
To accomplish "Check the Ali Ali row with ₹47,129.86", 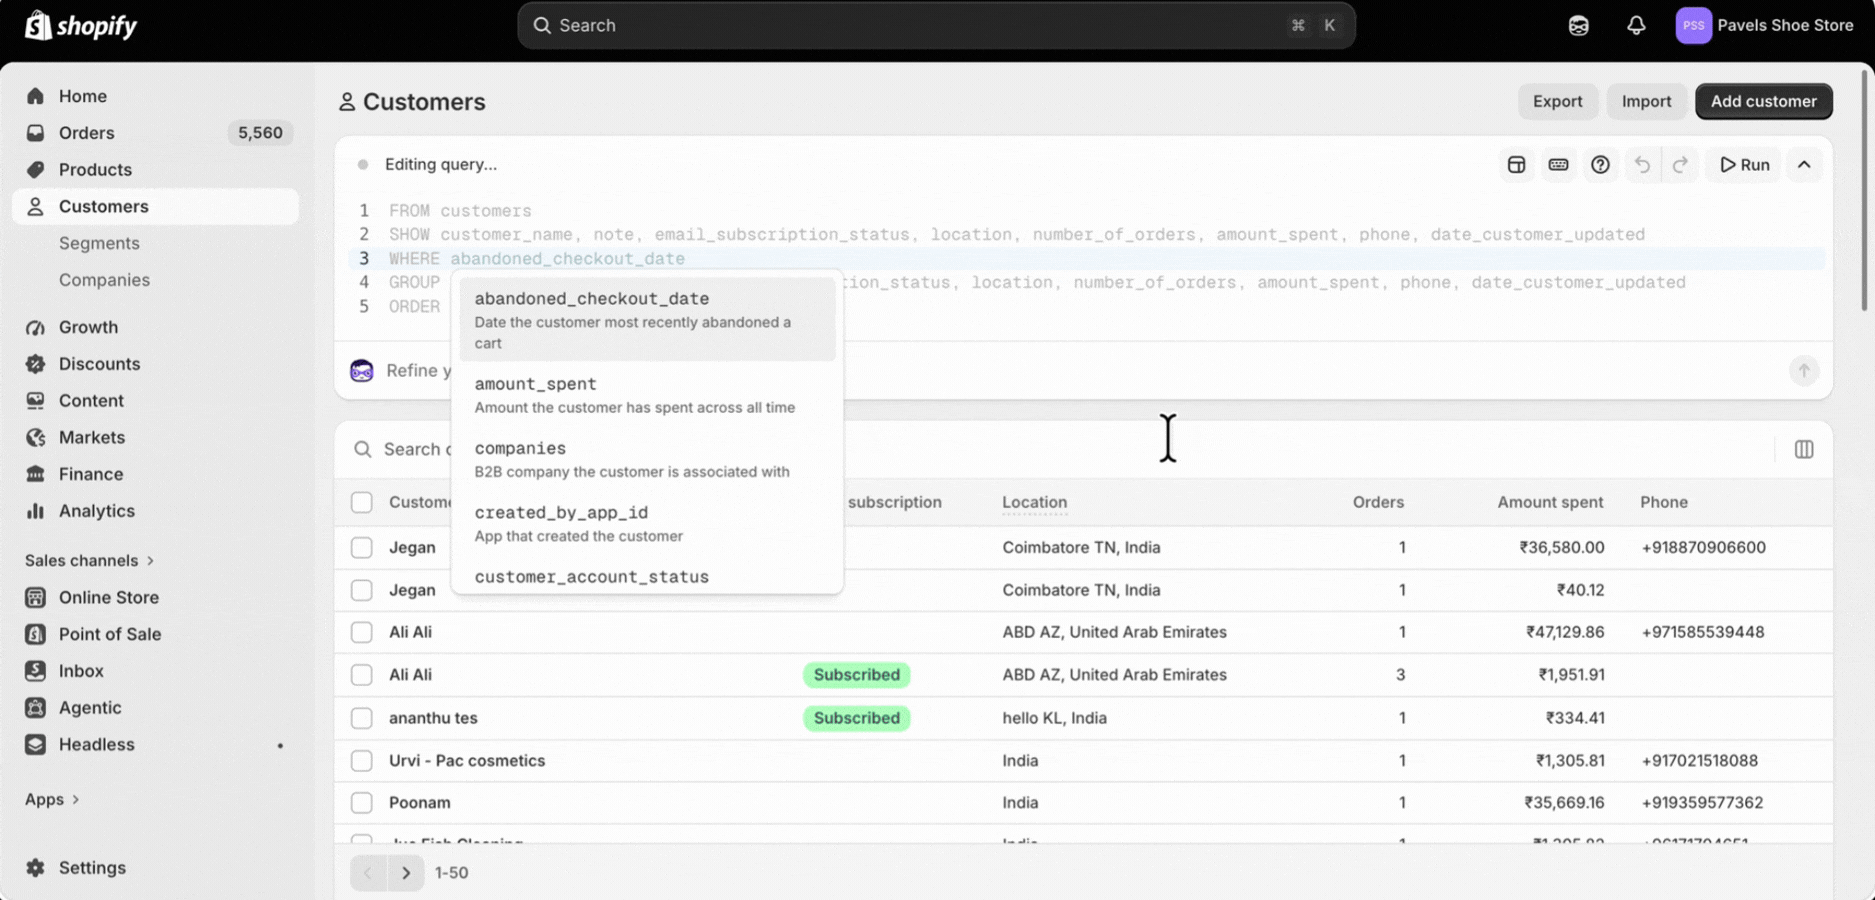I will pos(362,632).
